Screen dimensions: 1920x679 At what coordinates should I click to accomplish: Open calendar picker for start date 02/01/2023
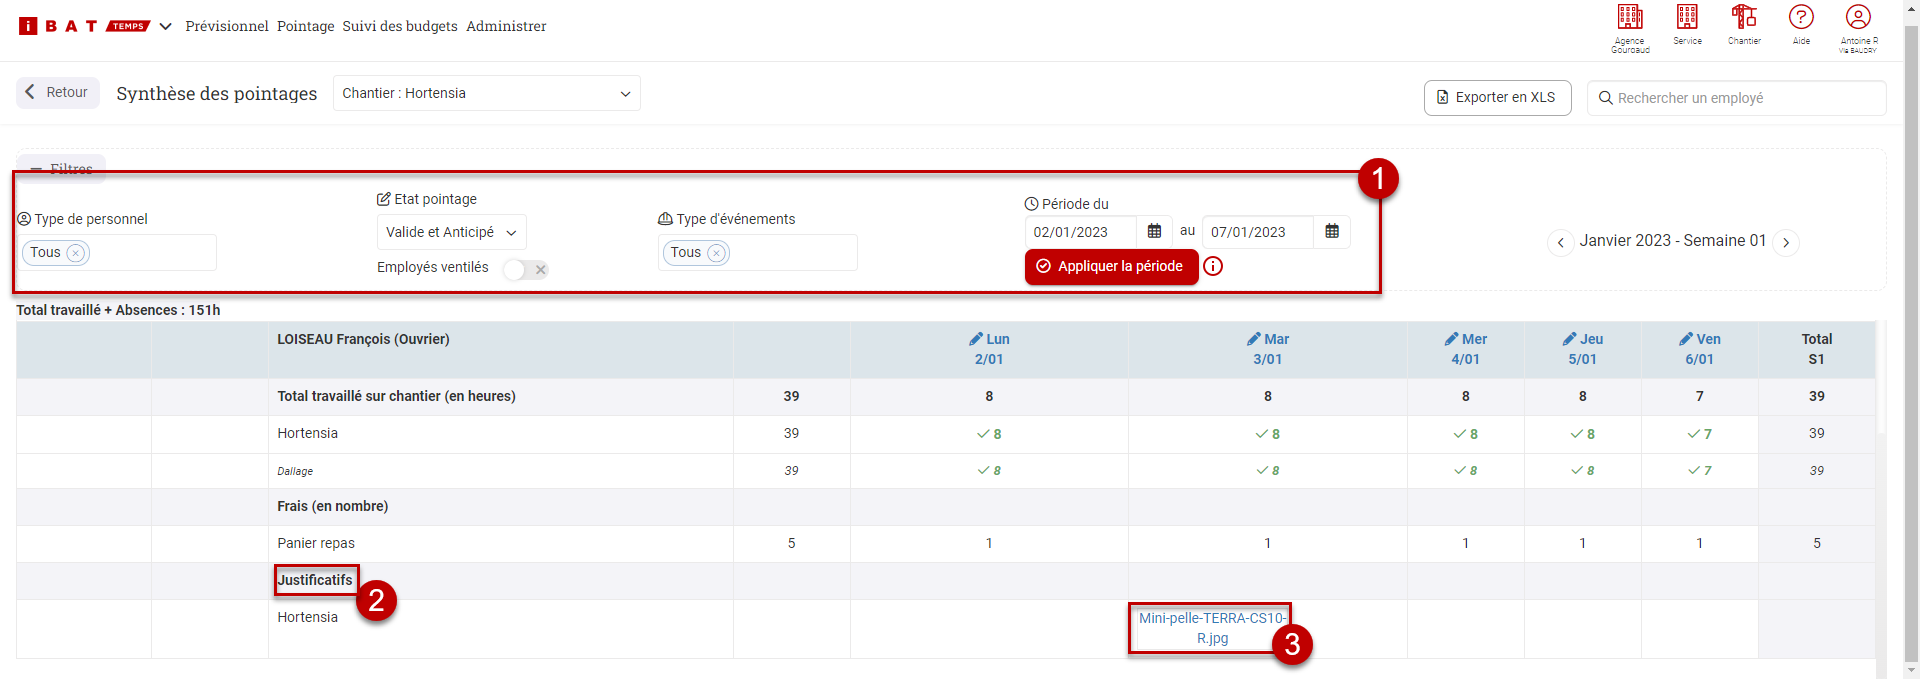click(x=1154, y=232)
